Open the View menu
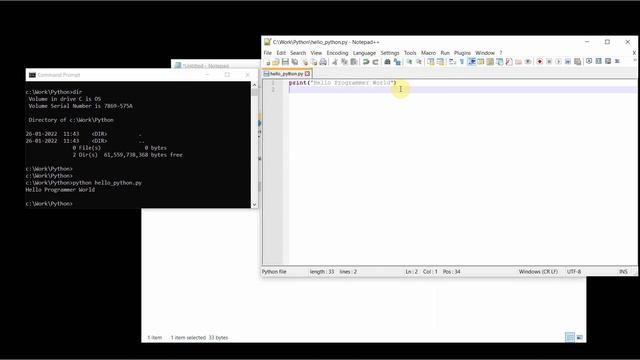This screenshot has height=360, width=640. coord(316,53)
